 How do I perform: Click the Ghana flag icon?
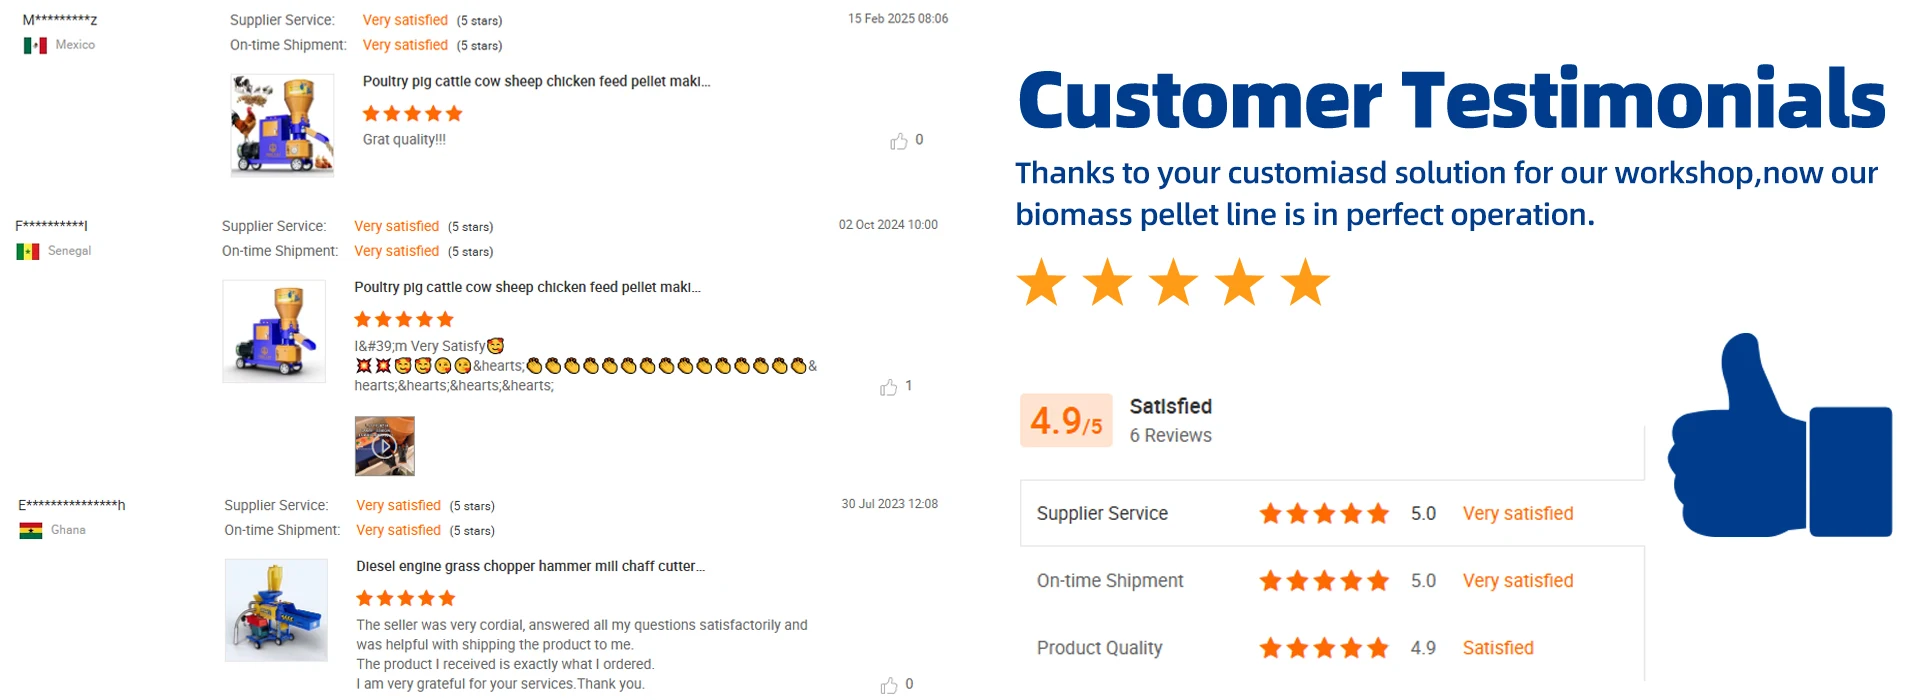pos(31,530)
